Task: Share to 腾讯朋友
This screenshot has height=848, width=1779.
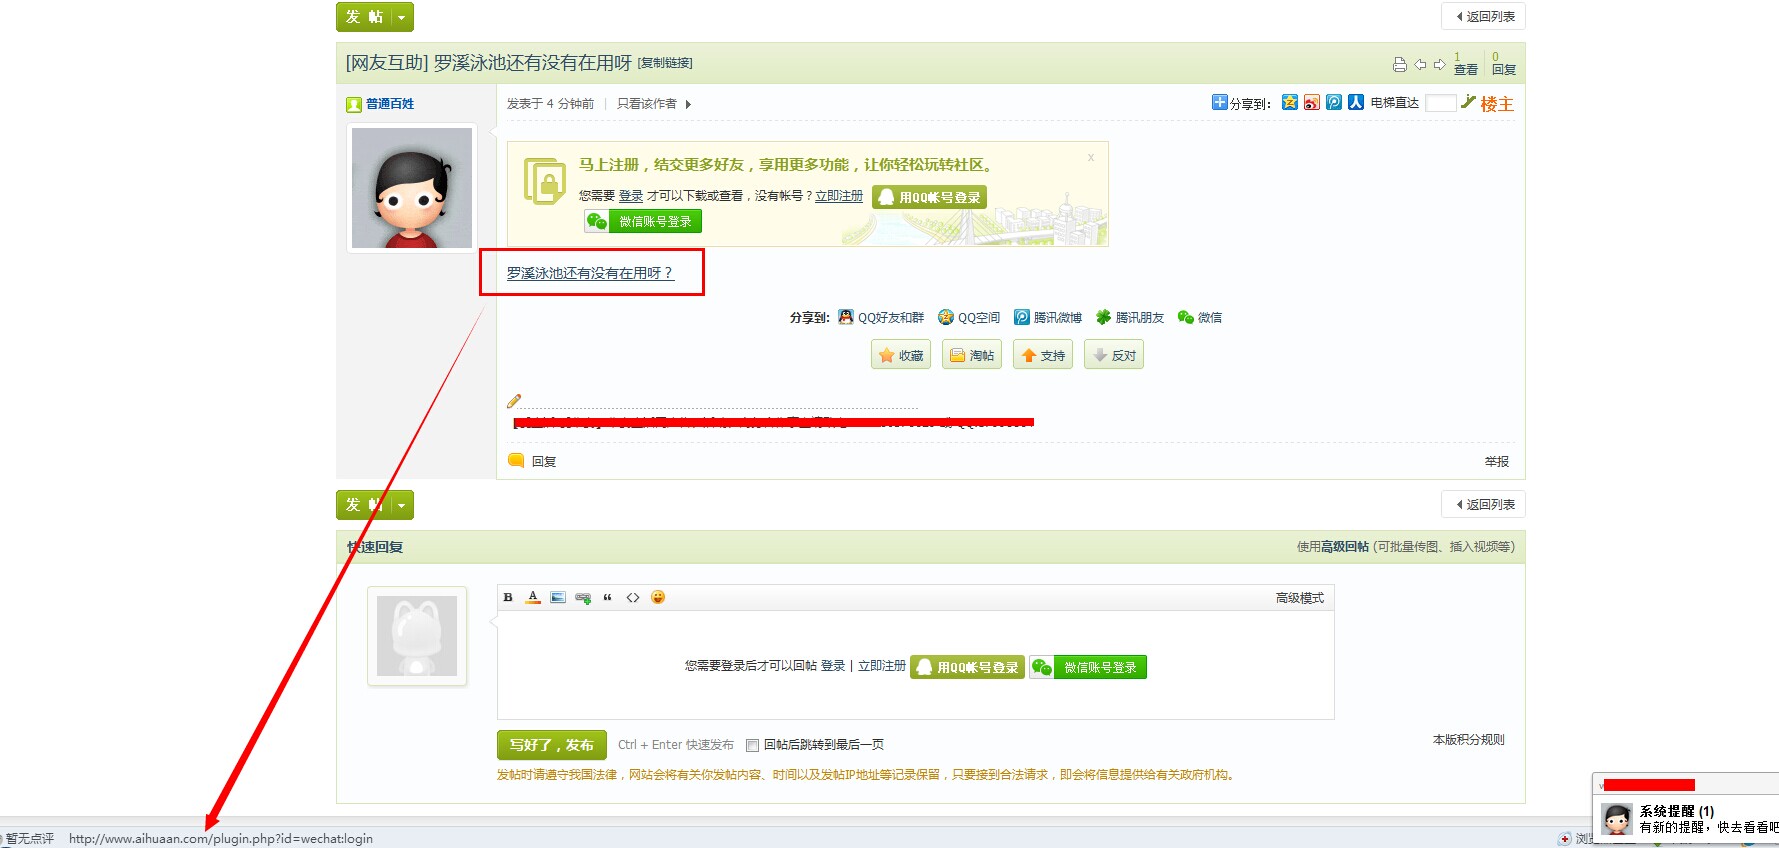Action: point(1130,317)
